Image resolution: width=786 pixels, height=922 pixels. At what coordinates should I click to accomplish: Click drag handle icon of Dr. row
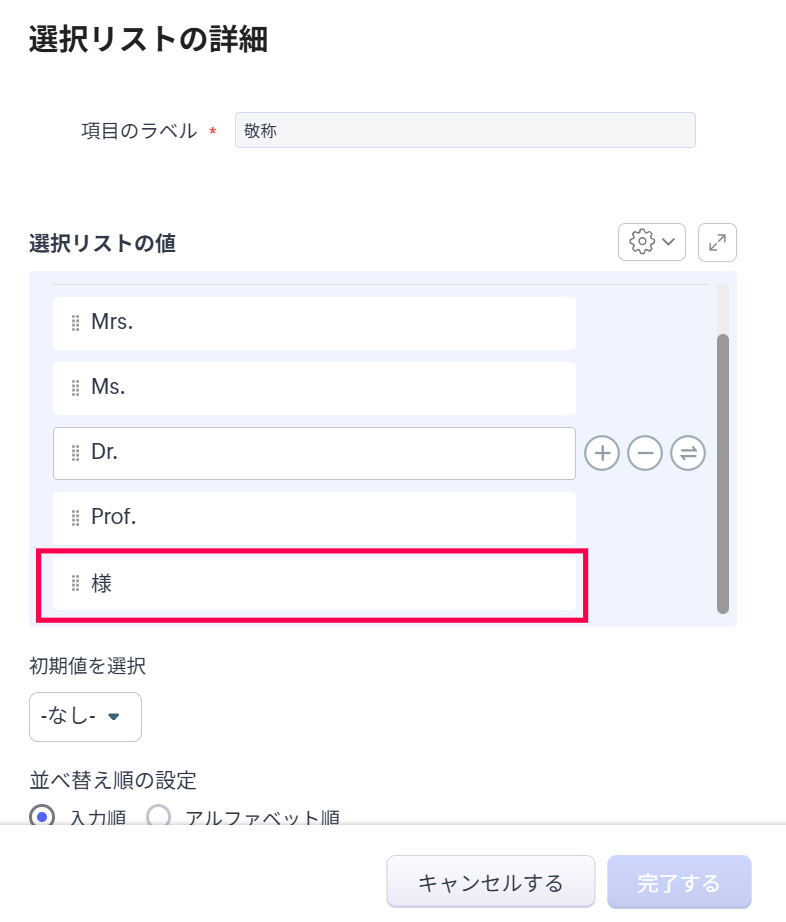tap(75, 453)
